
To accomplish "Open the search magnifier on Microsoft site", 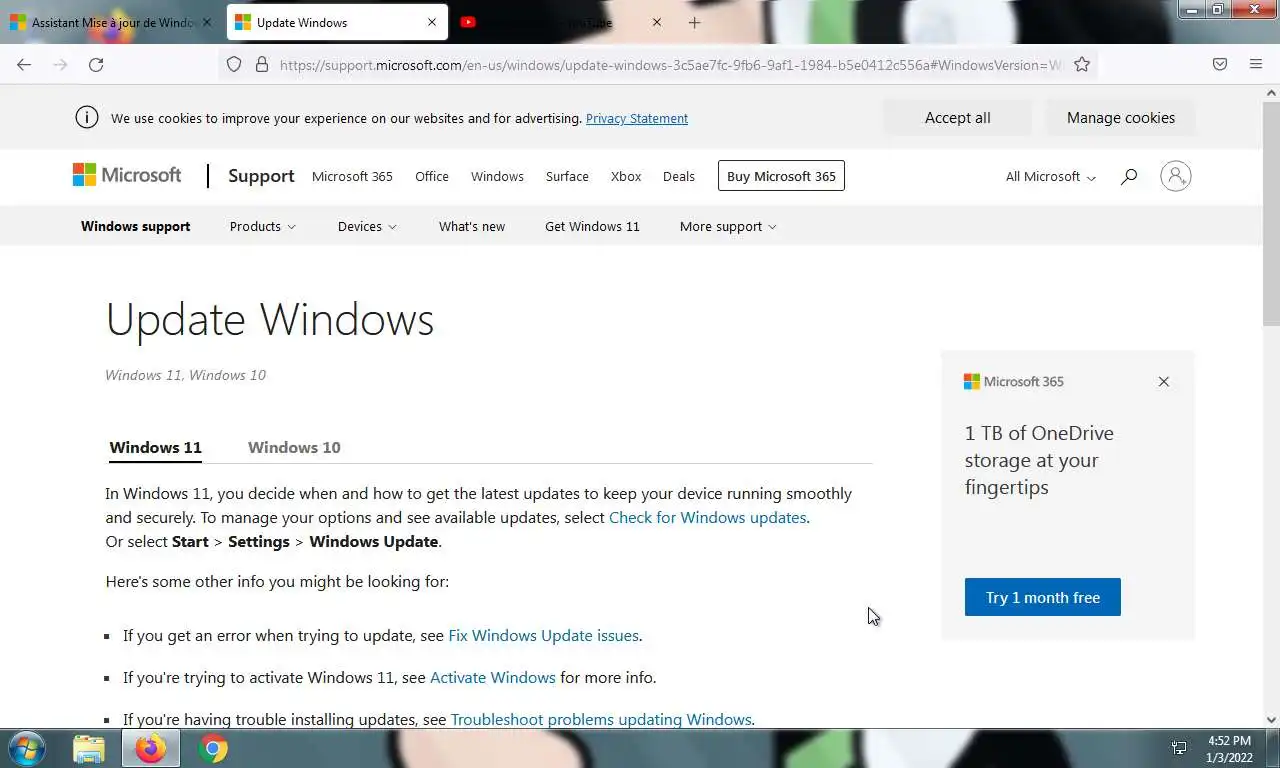I will 1129,177.
